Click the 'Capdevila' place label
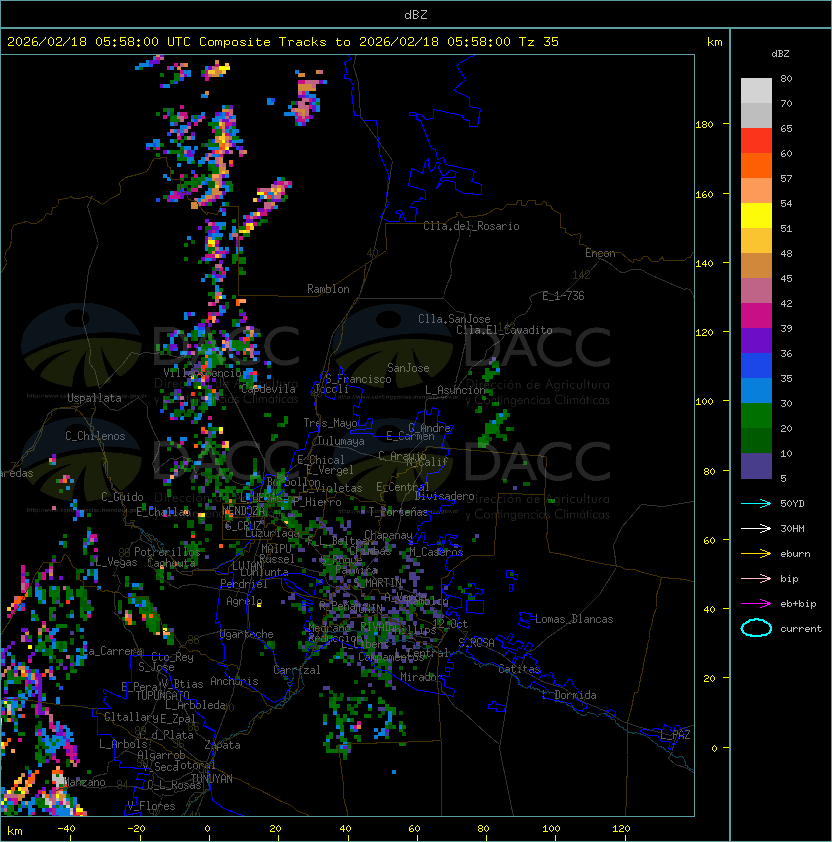 (268, 389)
